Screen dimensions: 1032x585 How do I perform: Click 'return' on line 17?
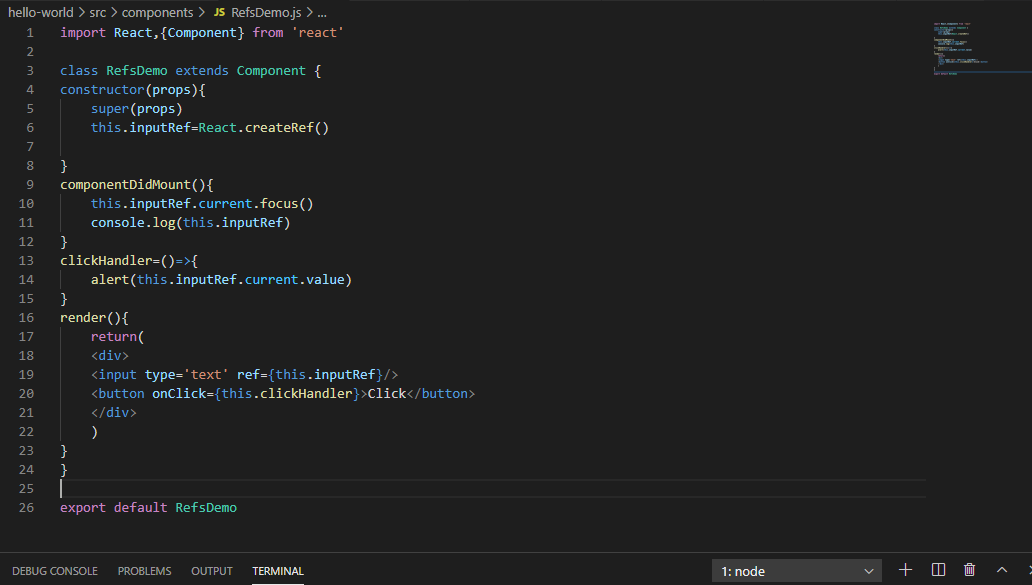pyautogui.click(x=114, y=337)
